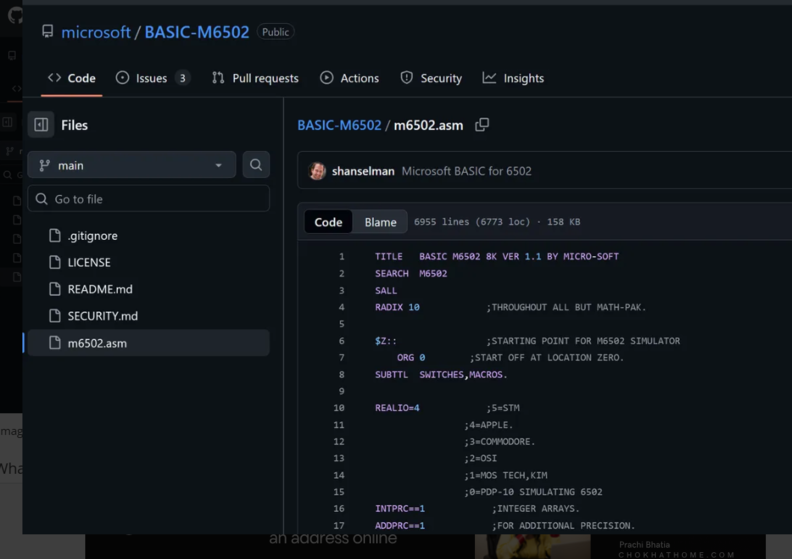Switch to the Blame view

pyautogui.click(x=380, y=222)
